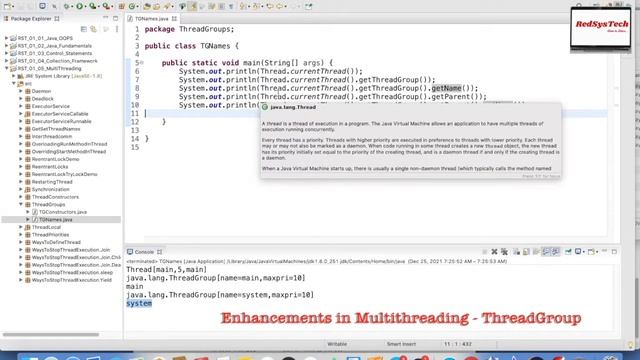Click the Open Type toolbar icon
Screen dimensions: 640x360
click(x=147, y=6)
